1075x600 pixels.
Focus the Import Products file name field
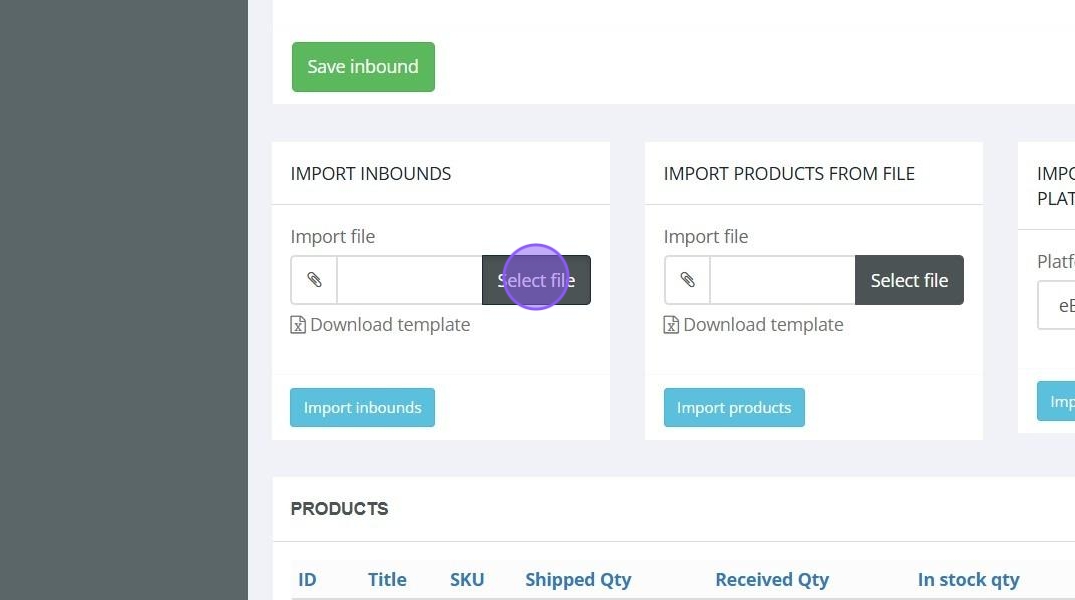pyautogui.click(x=782, y=280)
